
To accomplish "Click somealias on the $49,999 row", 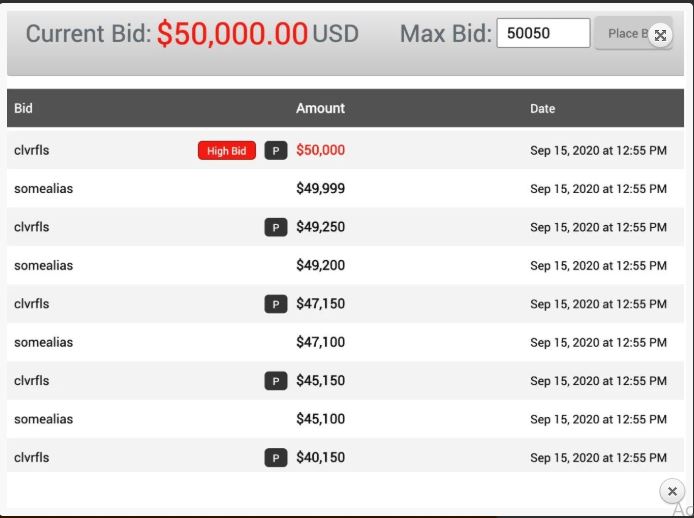I will click(x=43, y=189).
